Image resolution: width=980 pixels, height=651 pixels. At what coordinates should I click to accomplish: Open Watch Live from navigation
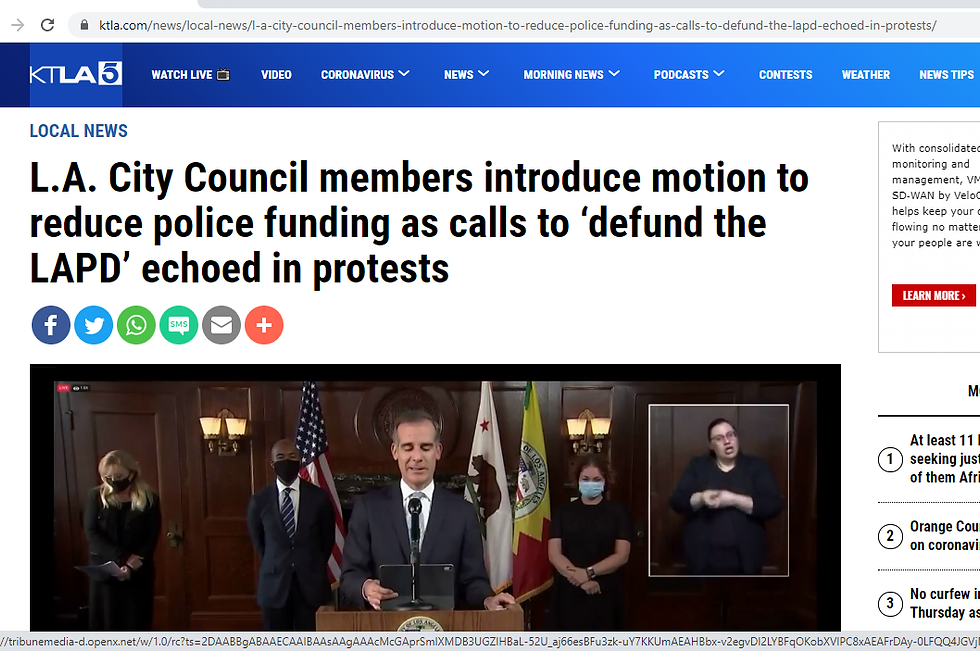pos(191,74)
